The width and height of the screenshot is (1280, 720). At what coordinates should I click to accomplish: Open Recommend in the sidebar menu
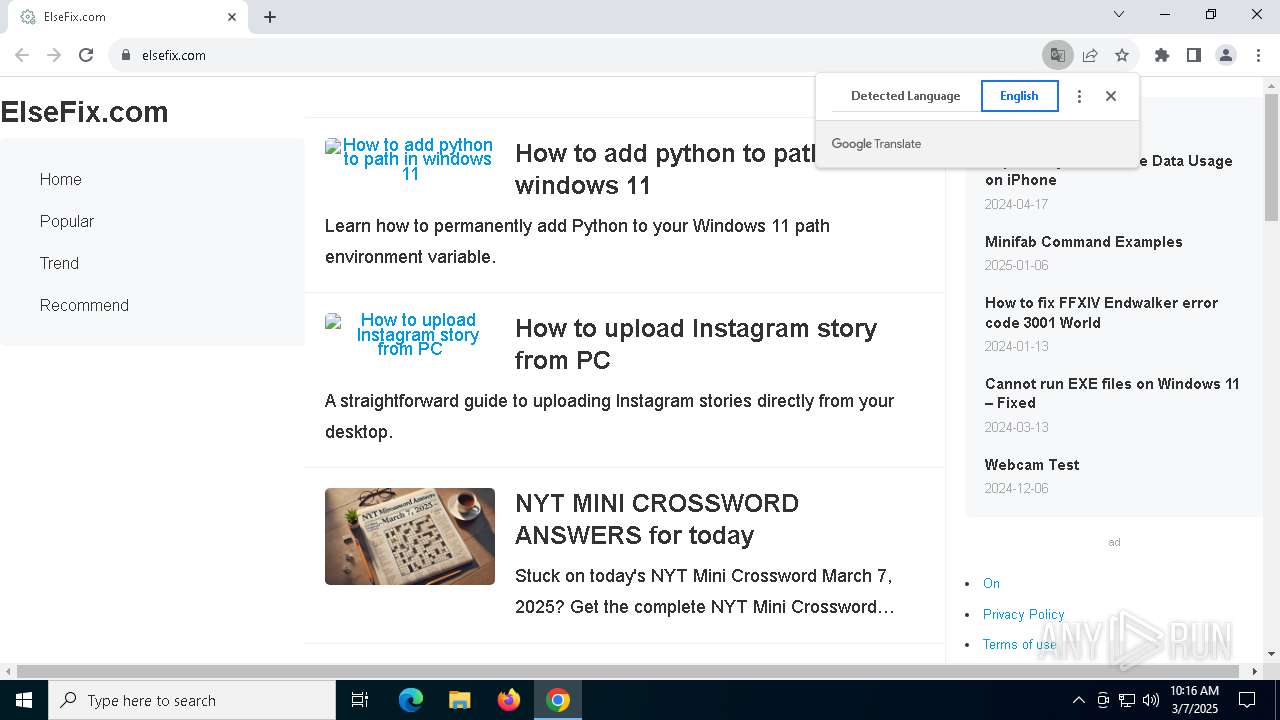click(x=84, y=306)
